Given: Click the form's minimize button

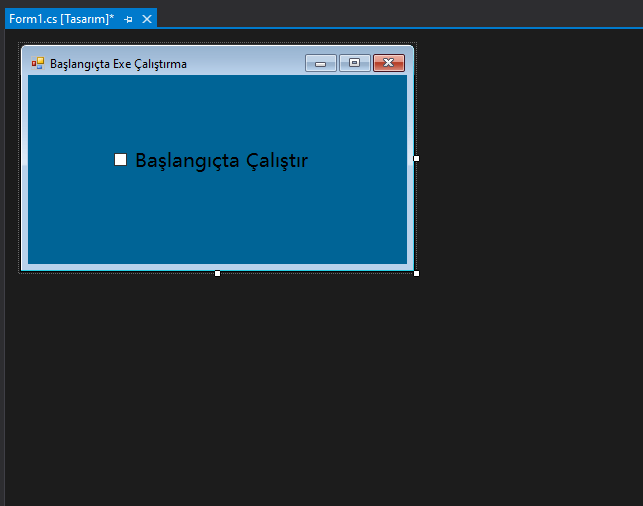Looking at the screenshot, I should 321,63.
